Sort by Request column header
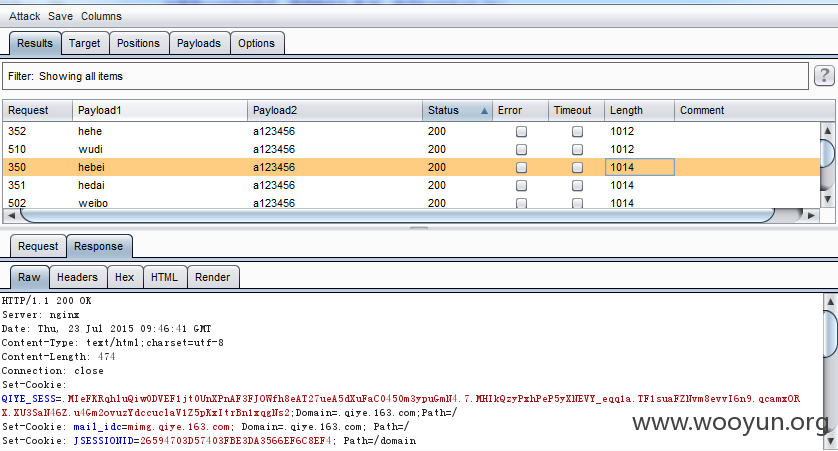838x451 pixels. [x=37, y=110]
